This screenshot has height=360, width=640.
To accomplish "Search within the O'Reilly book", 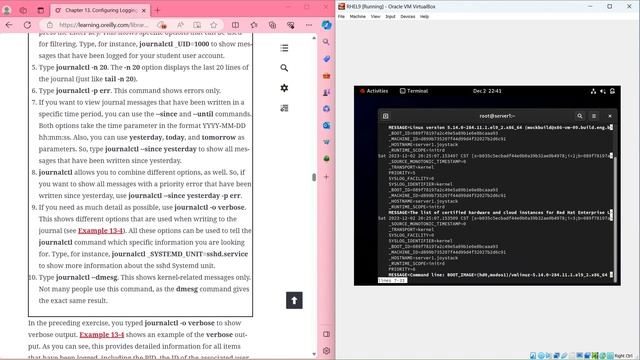I will point(284,68).
